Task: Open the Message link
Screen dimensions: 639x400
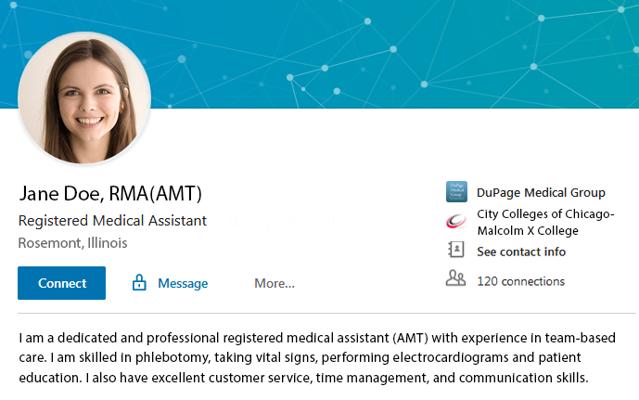Action: point(183,283)
